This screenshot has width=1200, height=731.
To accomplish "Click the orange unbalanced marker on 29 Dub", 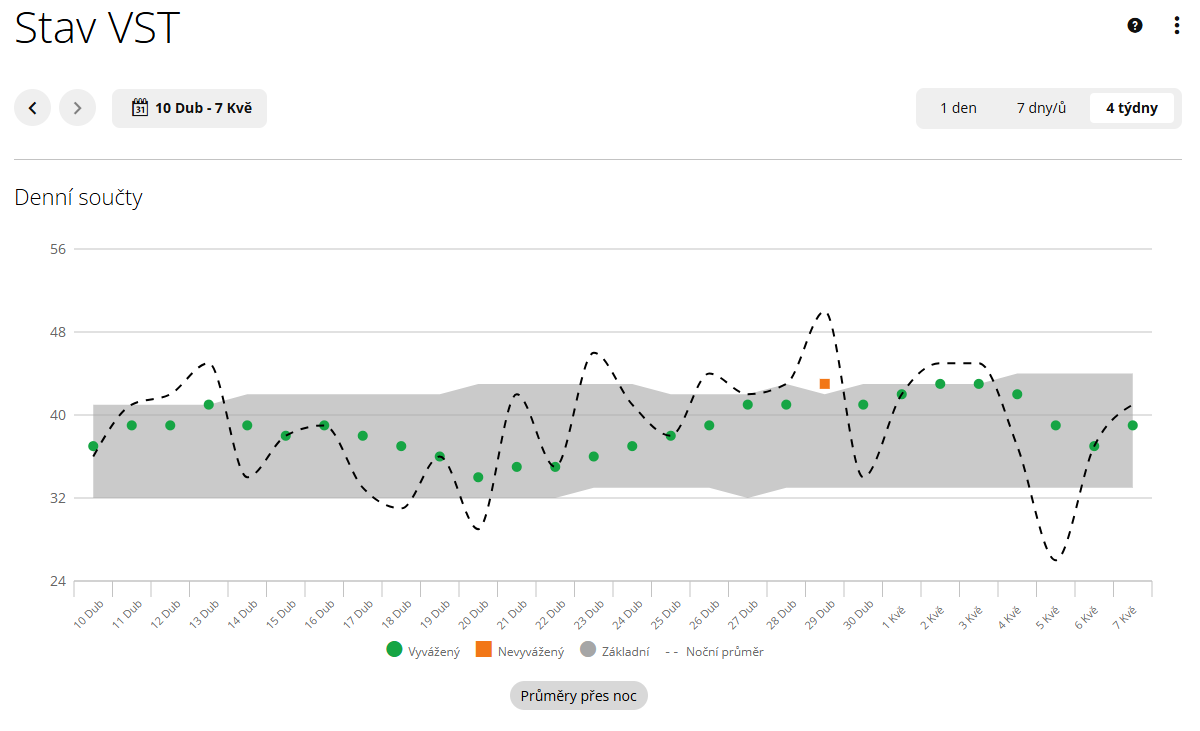I will point(825,384).
